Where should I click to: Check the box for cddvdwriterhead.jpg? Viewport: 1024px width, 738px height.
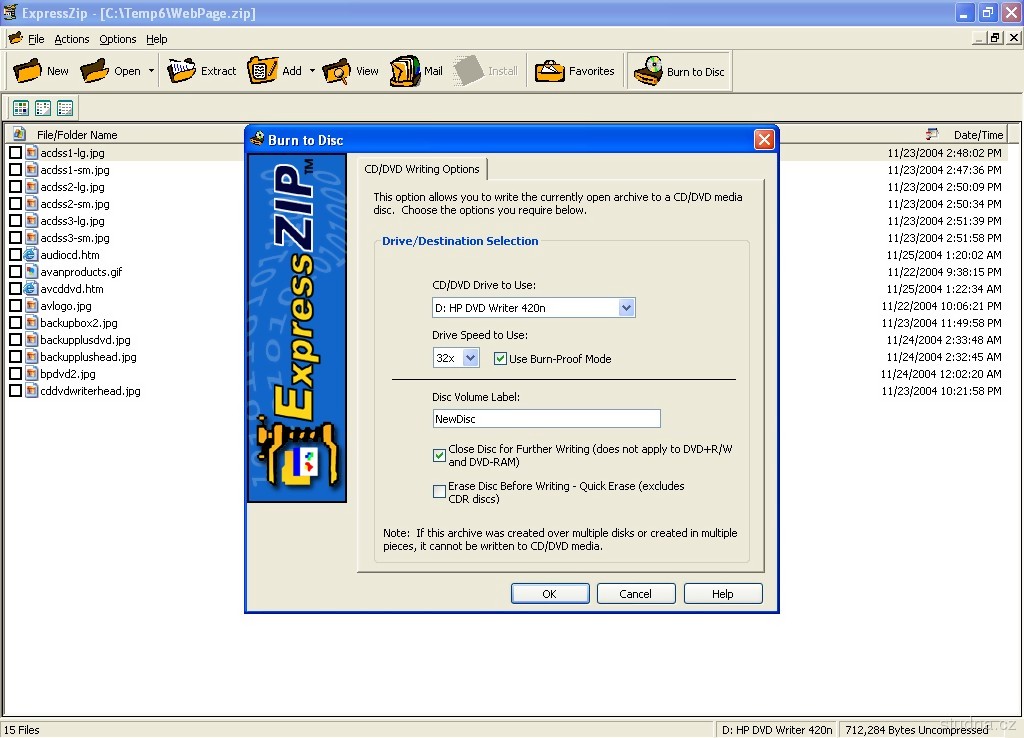(16, 391)
